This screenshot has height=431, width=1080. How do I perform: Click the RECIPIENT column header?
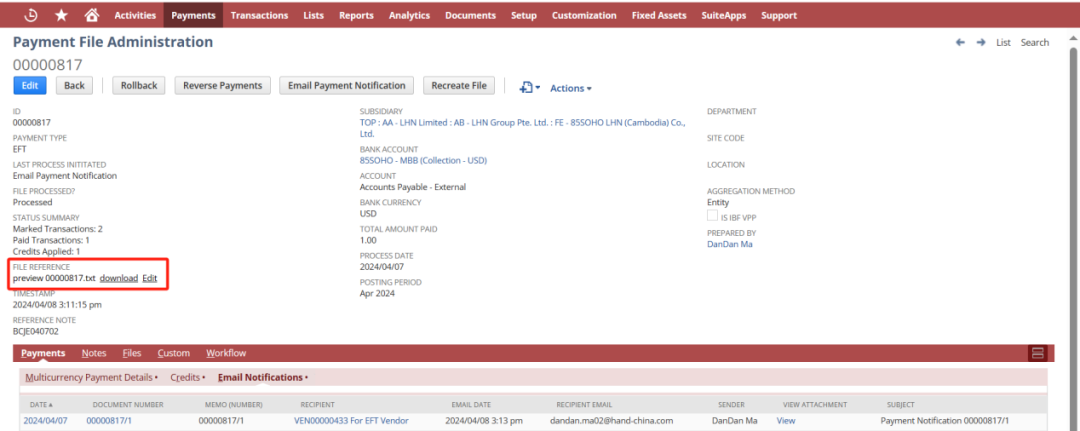point(318,404)
